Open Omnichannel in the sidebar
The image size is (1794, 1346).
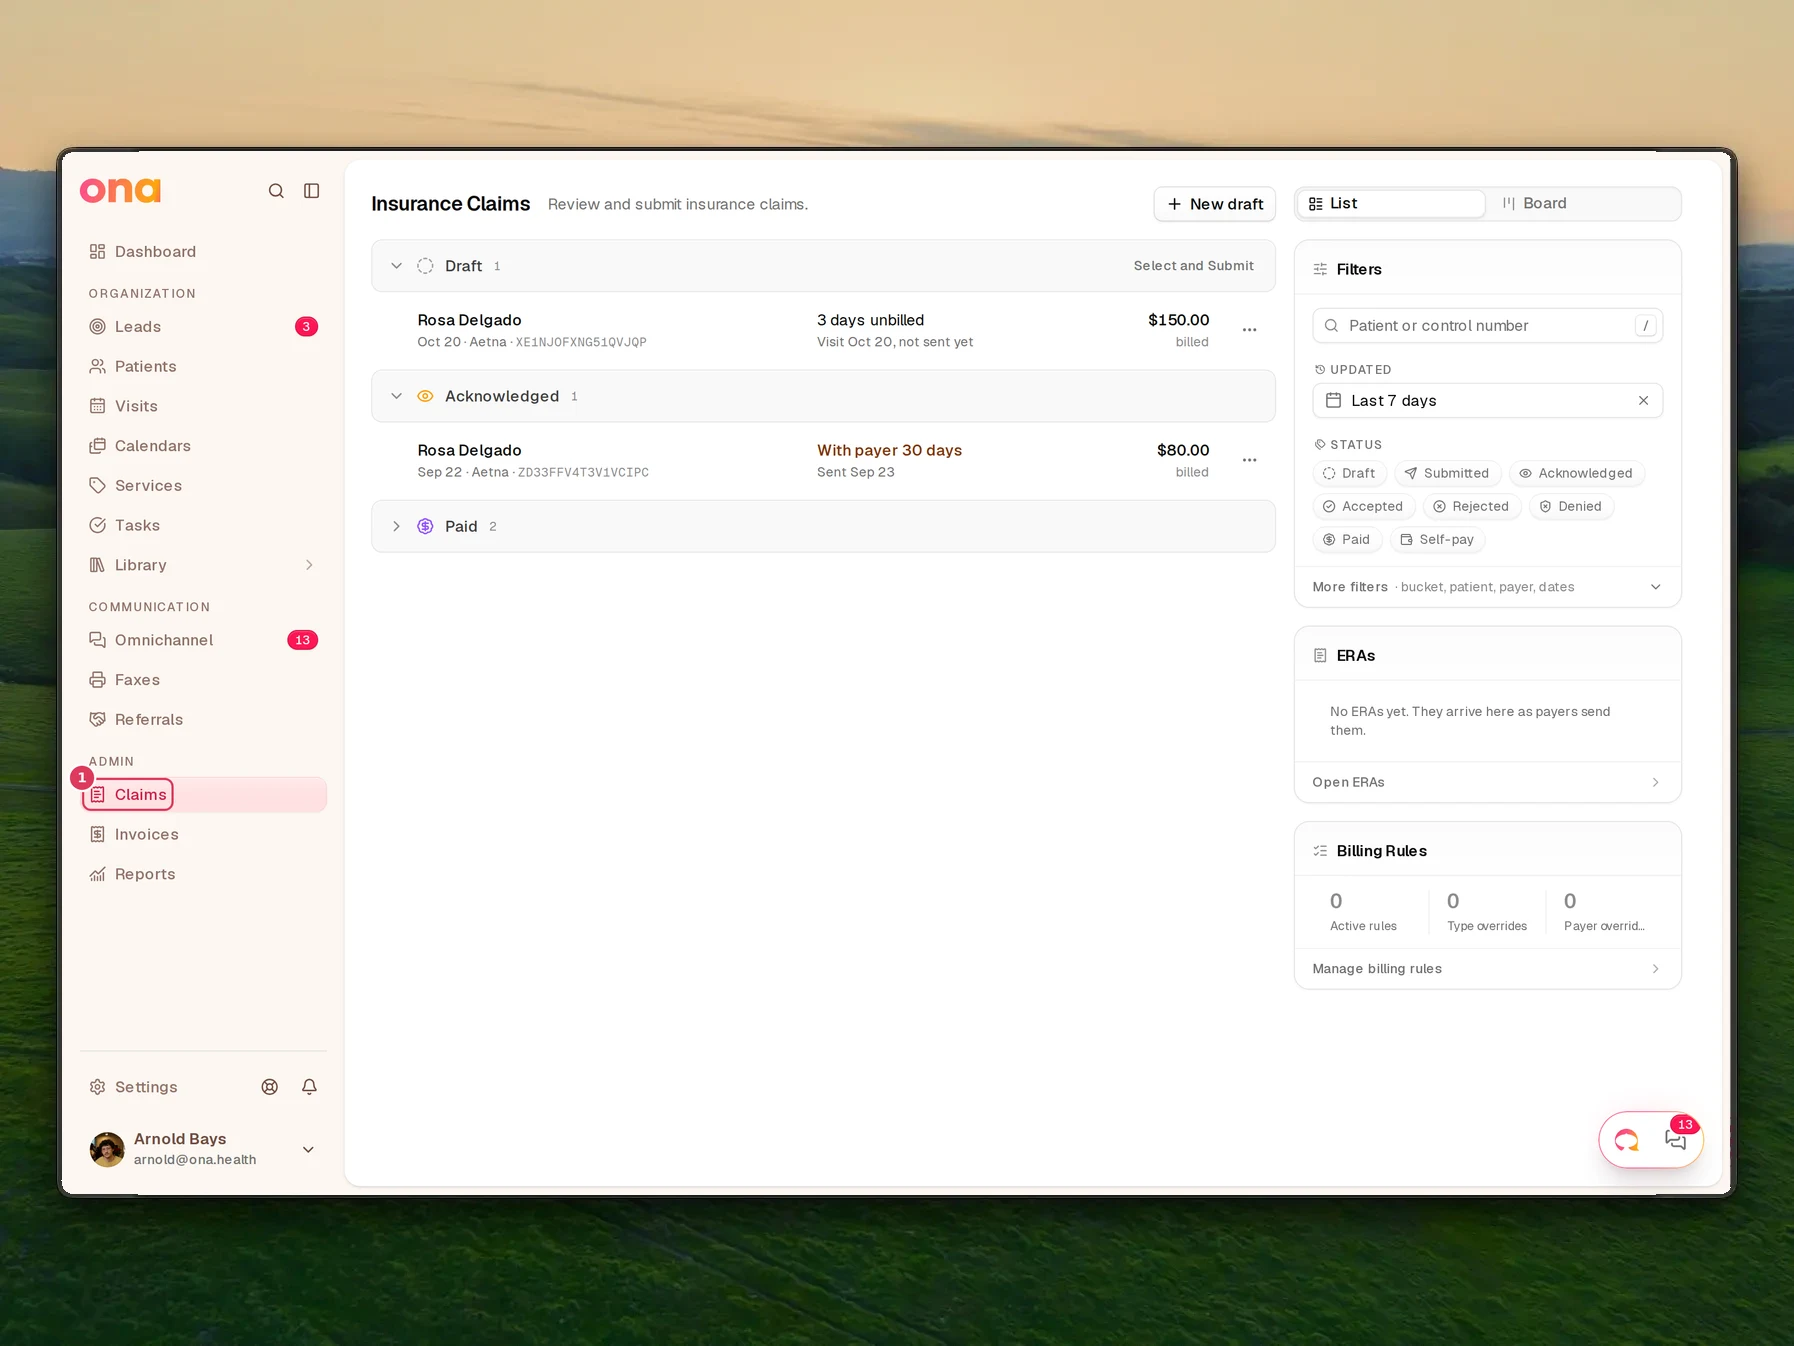point(203,640)
